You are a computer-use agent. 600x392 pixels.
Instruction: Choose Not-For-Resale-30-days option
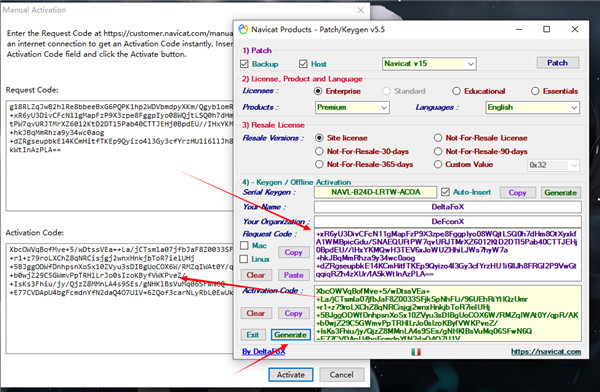pyautogui.click(x=319, y=151)
